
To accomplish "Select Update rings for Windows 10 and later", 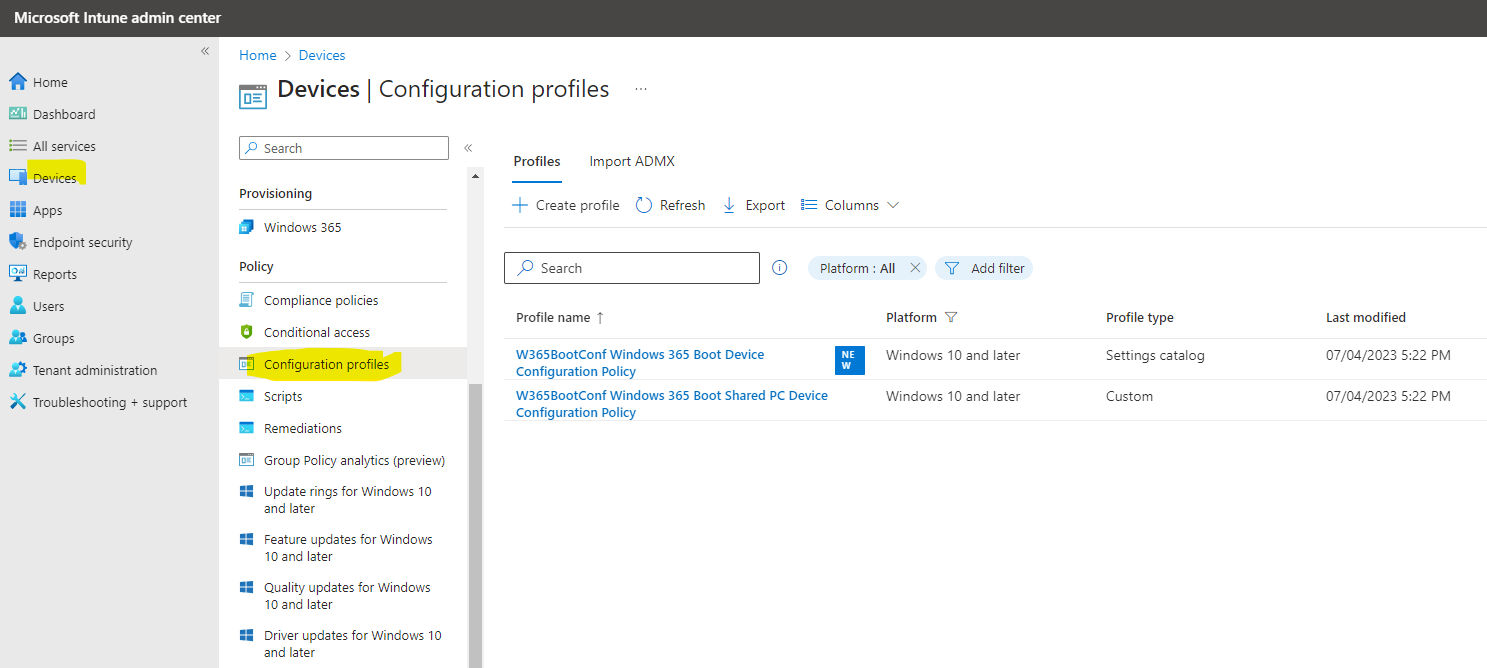I will coord(348,500).
